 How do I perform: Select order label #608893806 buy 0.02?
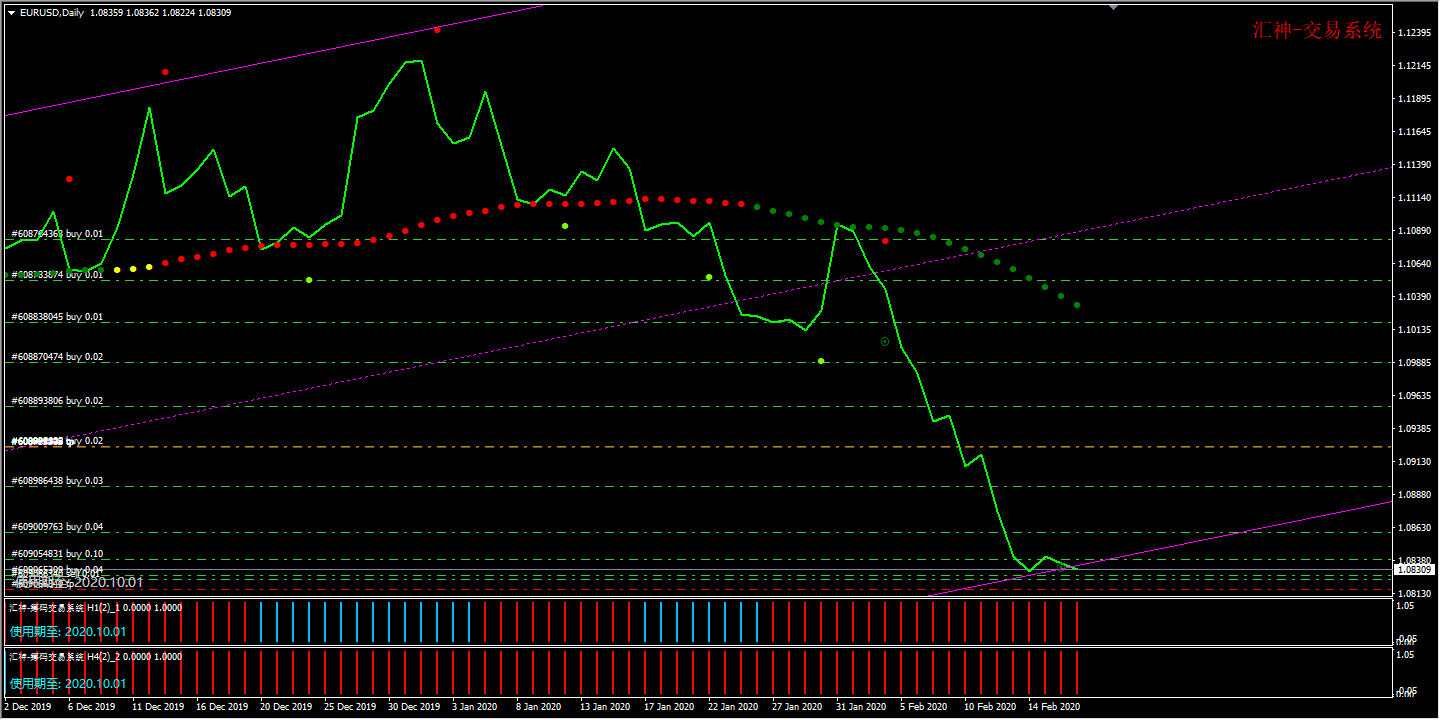57,401
